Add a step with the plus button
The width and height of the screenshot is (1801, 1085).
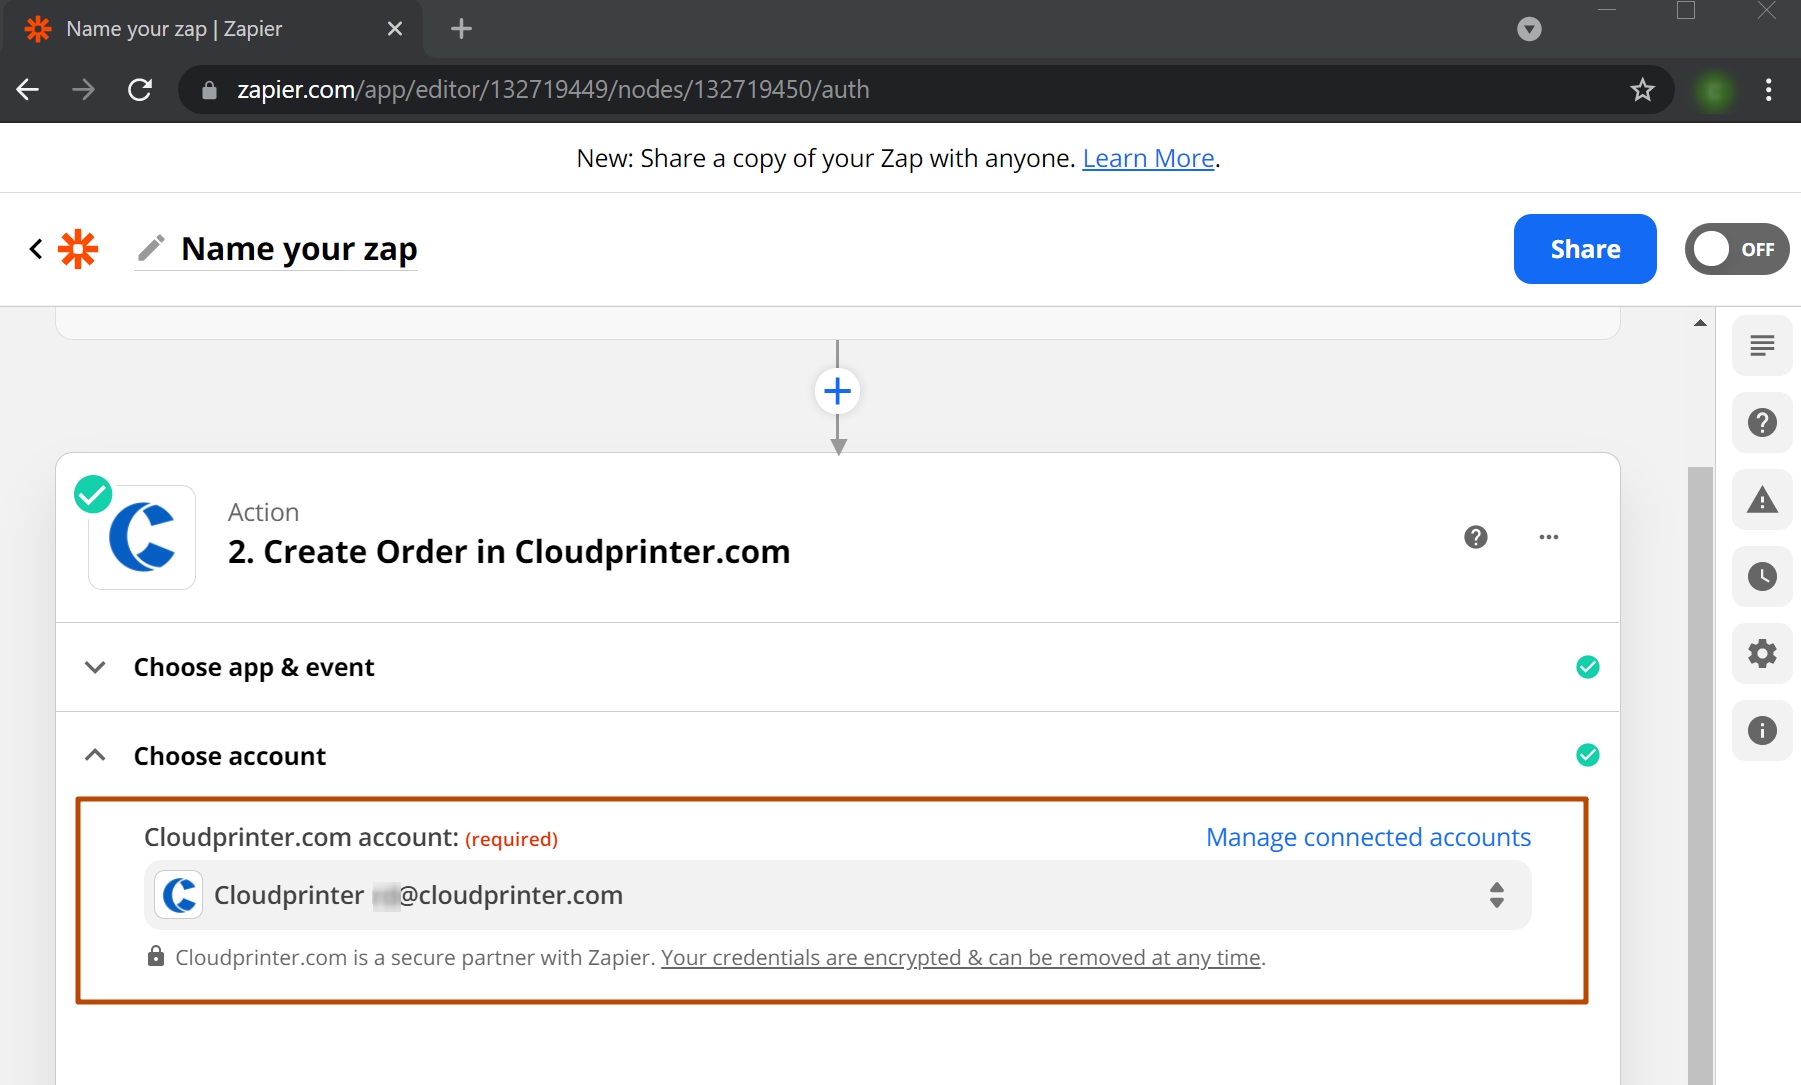838,391
